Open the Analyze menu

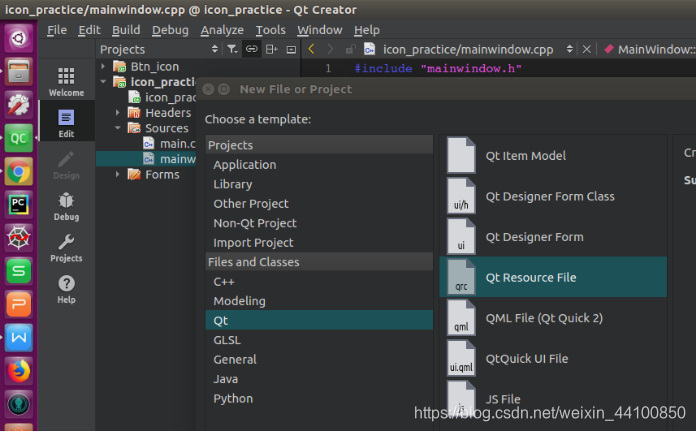(x=222, y=30)
